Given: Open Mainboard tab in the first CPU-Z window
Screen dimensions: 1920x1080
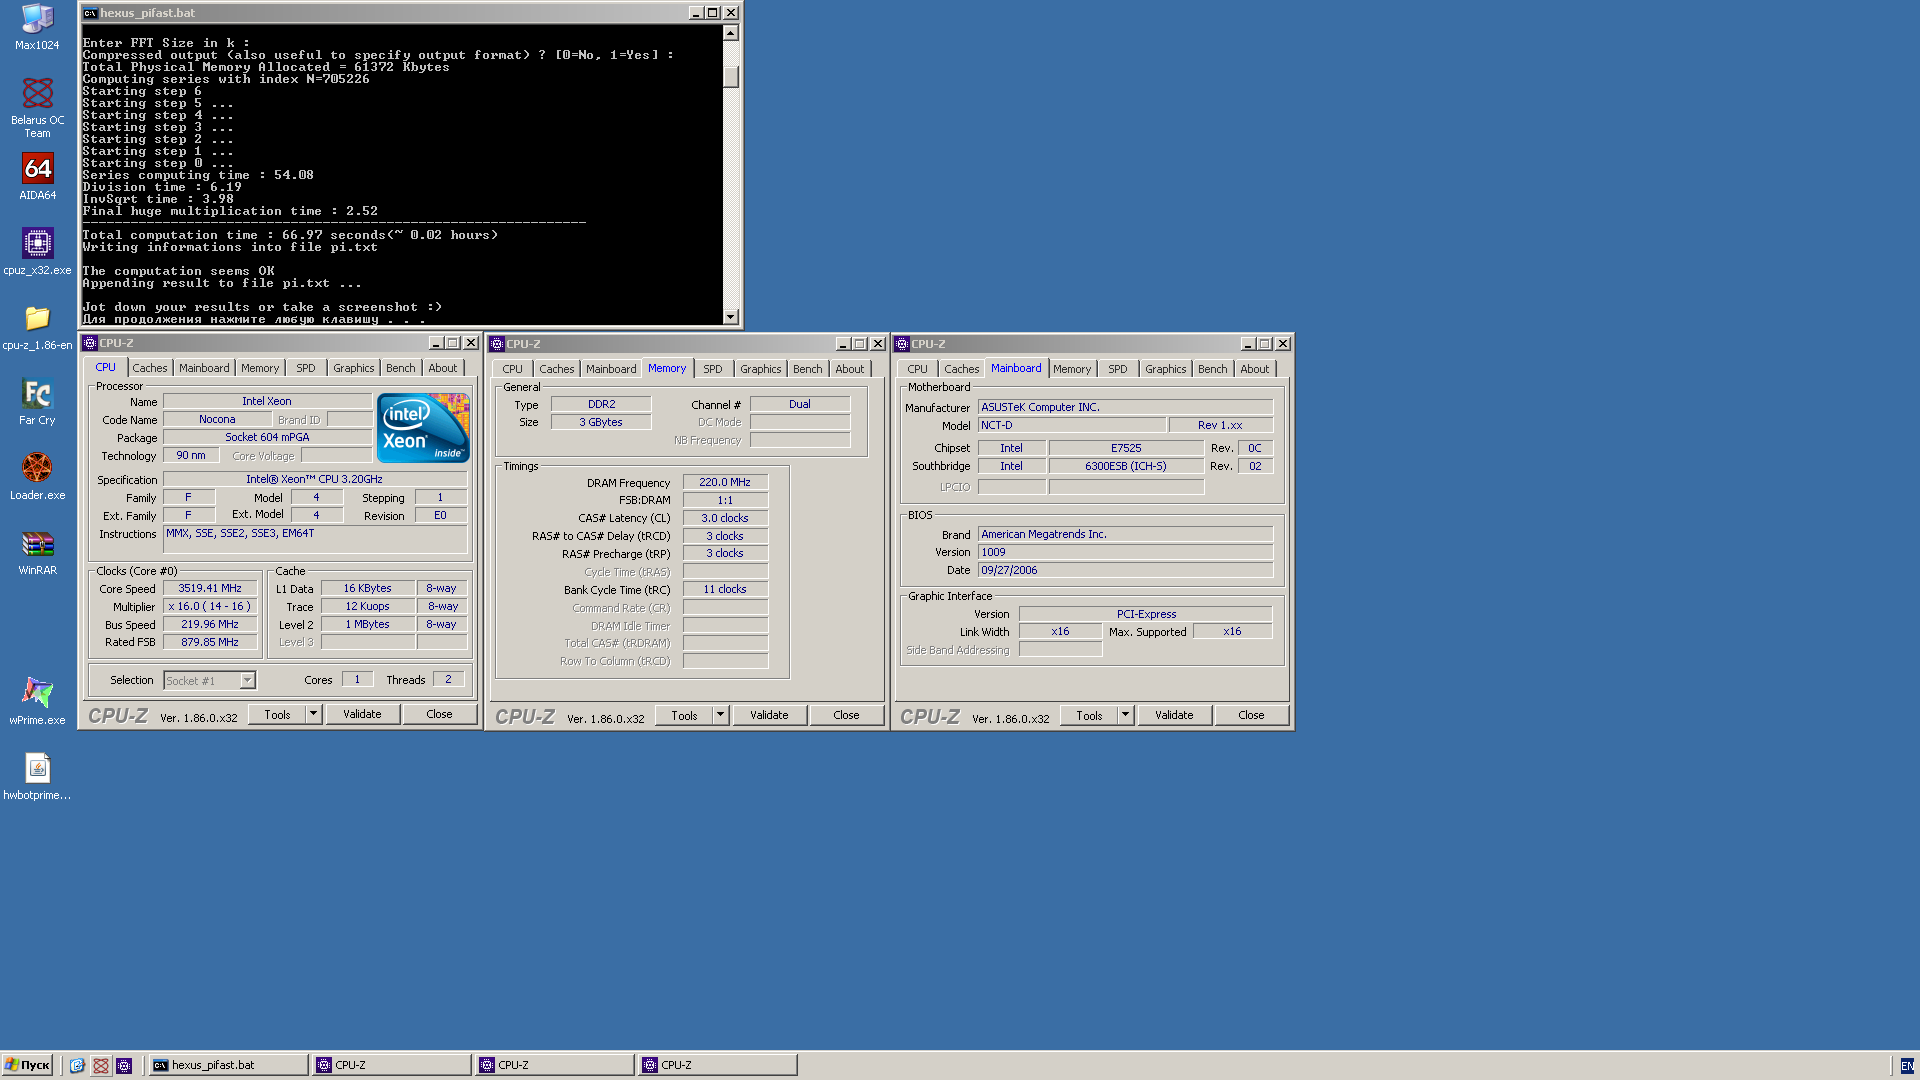Looking at the screenshot, I should [204, 368].
